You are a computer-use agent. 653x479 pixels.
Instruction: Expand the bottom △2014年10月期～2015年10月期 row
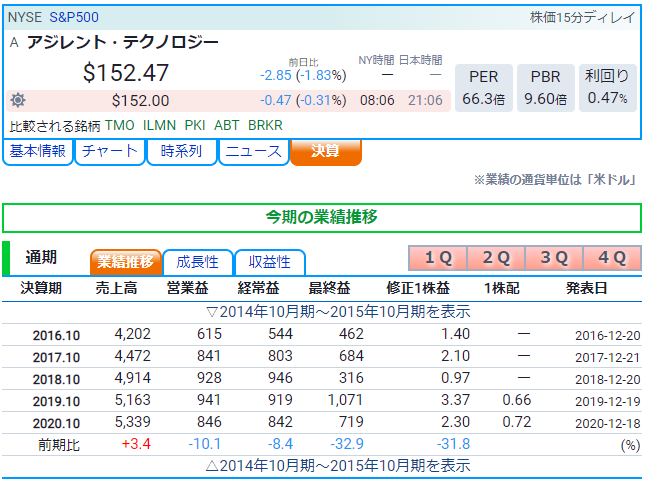[338, 466]
